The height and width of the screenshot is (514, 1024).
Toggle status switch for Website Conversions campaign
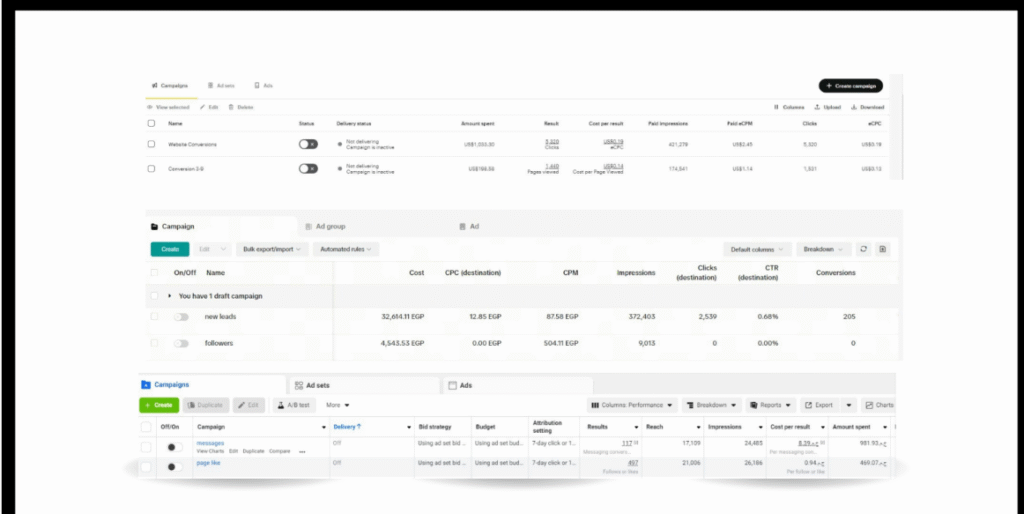tap(308, 144)
